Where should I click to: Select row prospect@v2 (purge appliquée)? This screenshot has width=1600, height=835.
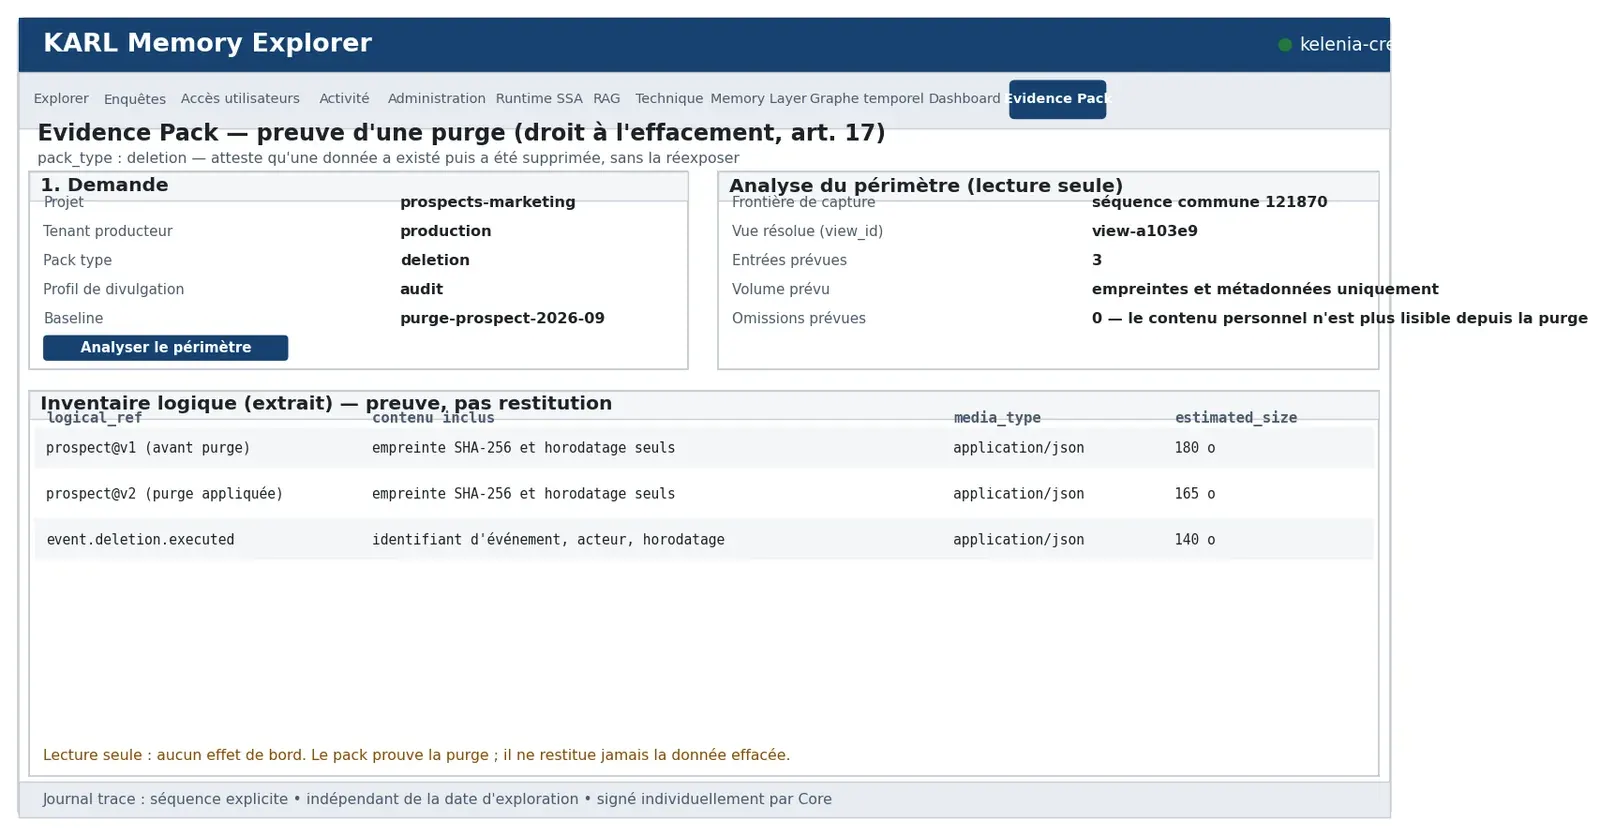coord(704,494)
